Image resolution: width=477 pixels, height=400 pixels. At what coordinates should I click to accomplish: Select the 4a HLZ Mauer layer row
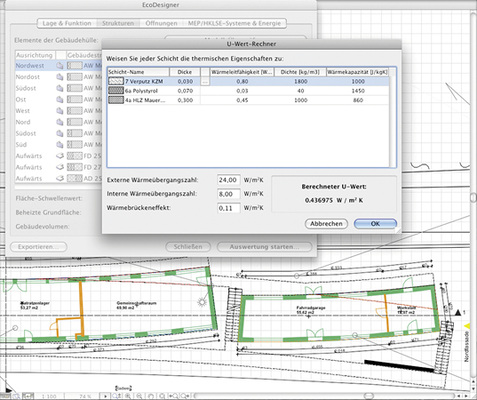pos(248,100)
